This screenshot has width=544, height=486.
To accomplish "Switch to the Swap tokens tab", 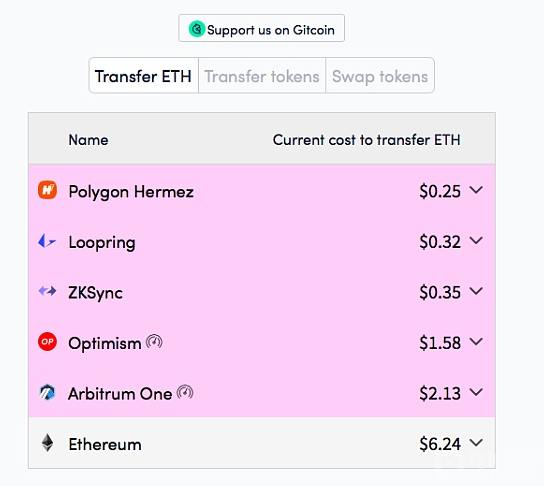I will tap(380, 76).
